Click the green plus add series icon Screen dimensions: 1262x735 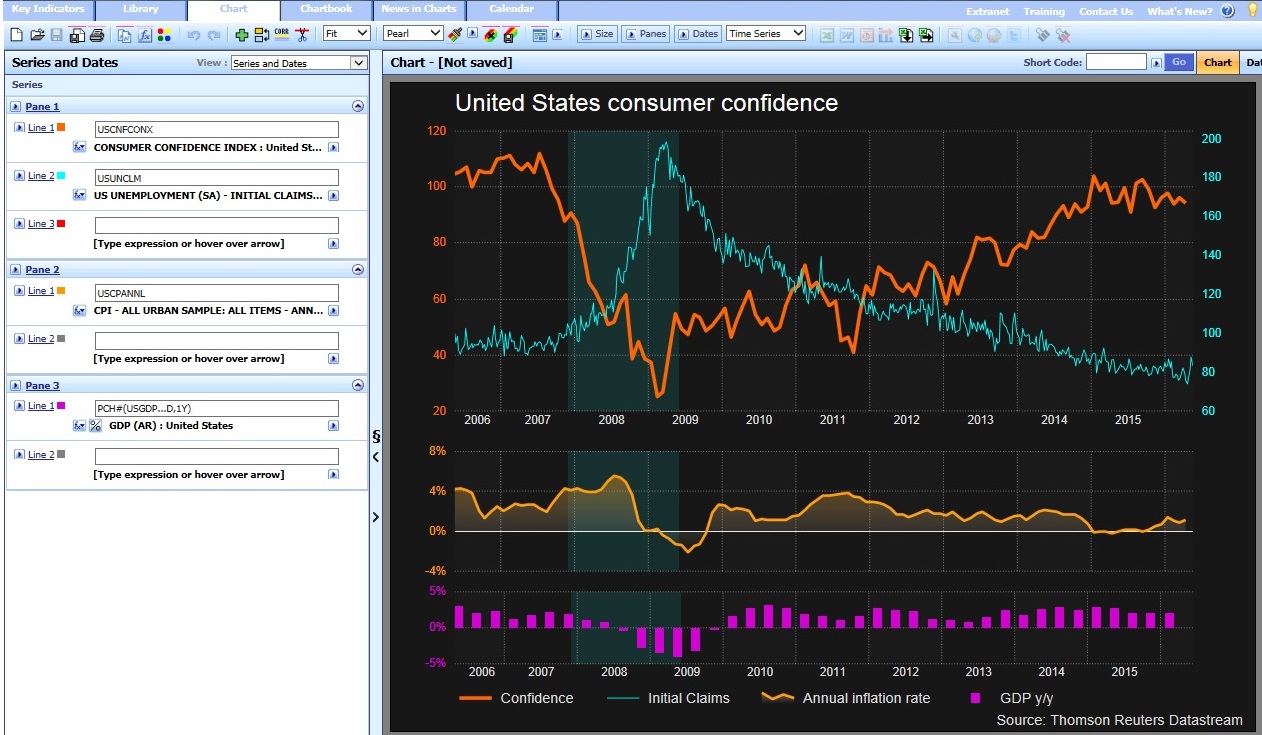242,35
